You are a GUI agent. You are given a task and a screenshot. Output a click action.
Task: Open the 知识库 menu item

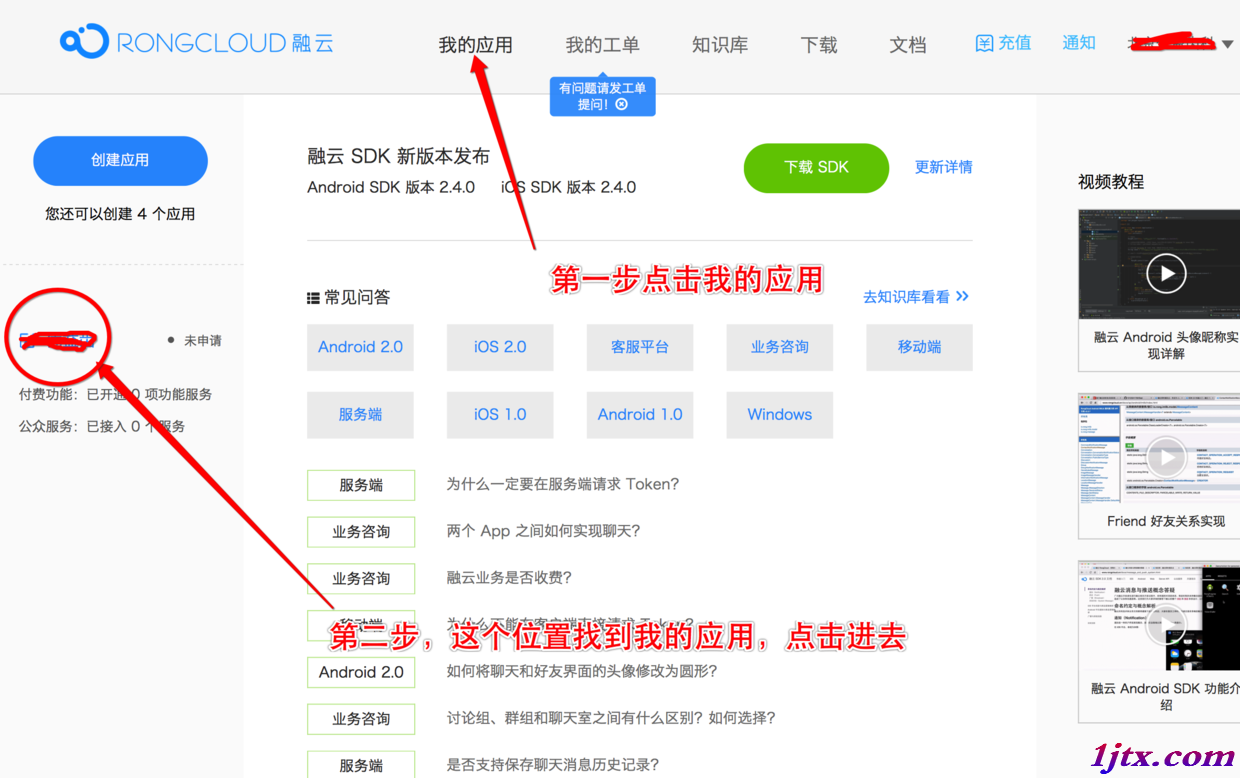pyautogui.click(x=720, y=44)
